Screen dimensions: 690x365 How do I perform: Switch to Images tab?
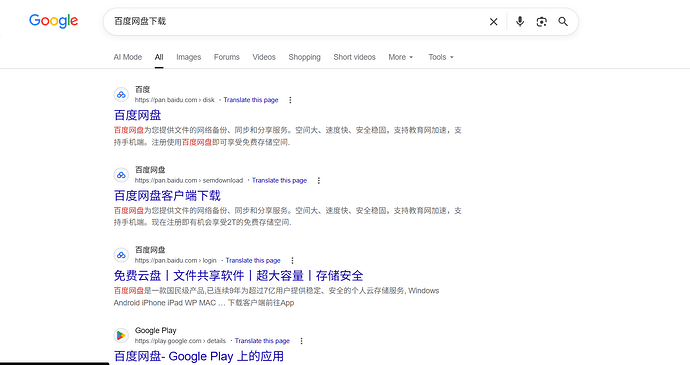coord(188,57)
